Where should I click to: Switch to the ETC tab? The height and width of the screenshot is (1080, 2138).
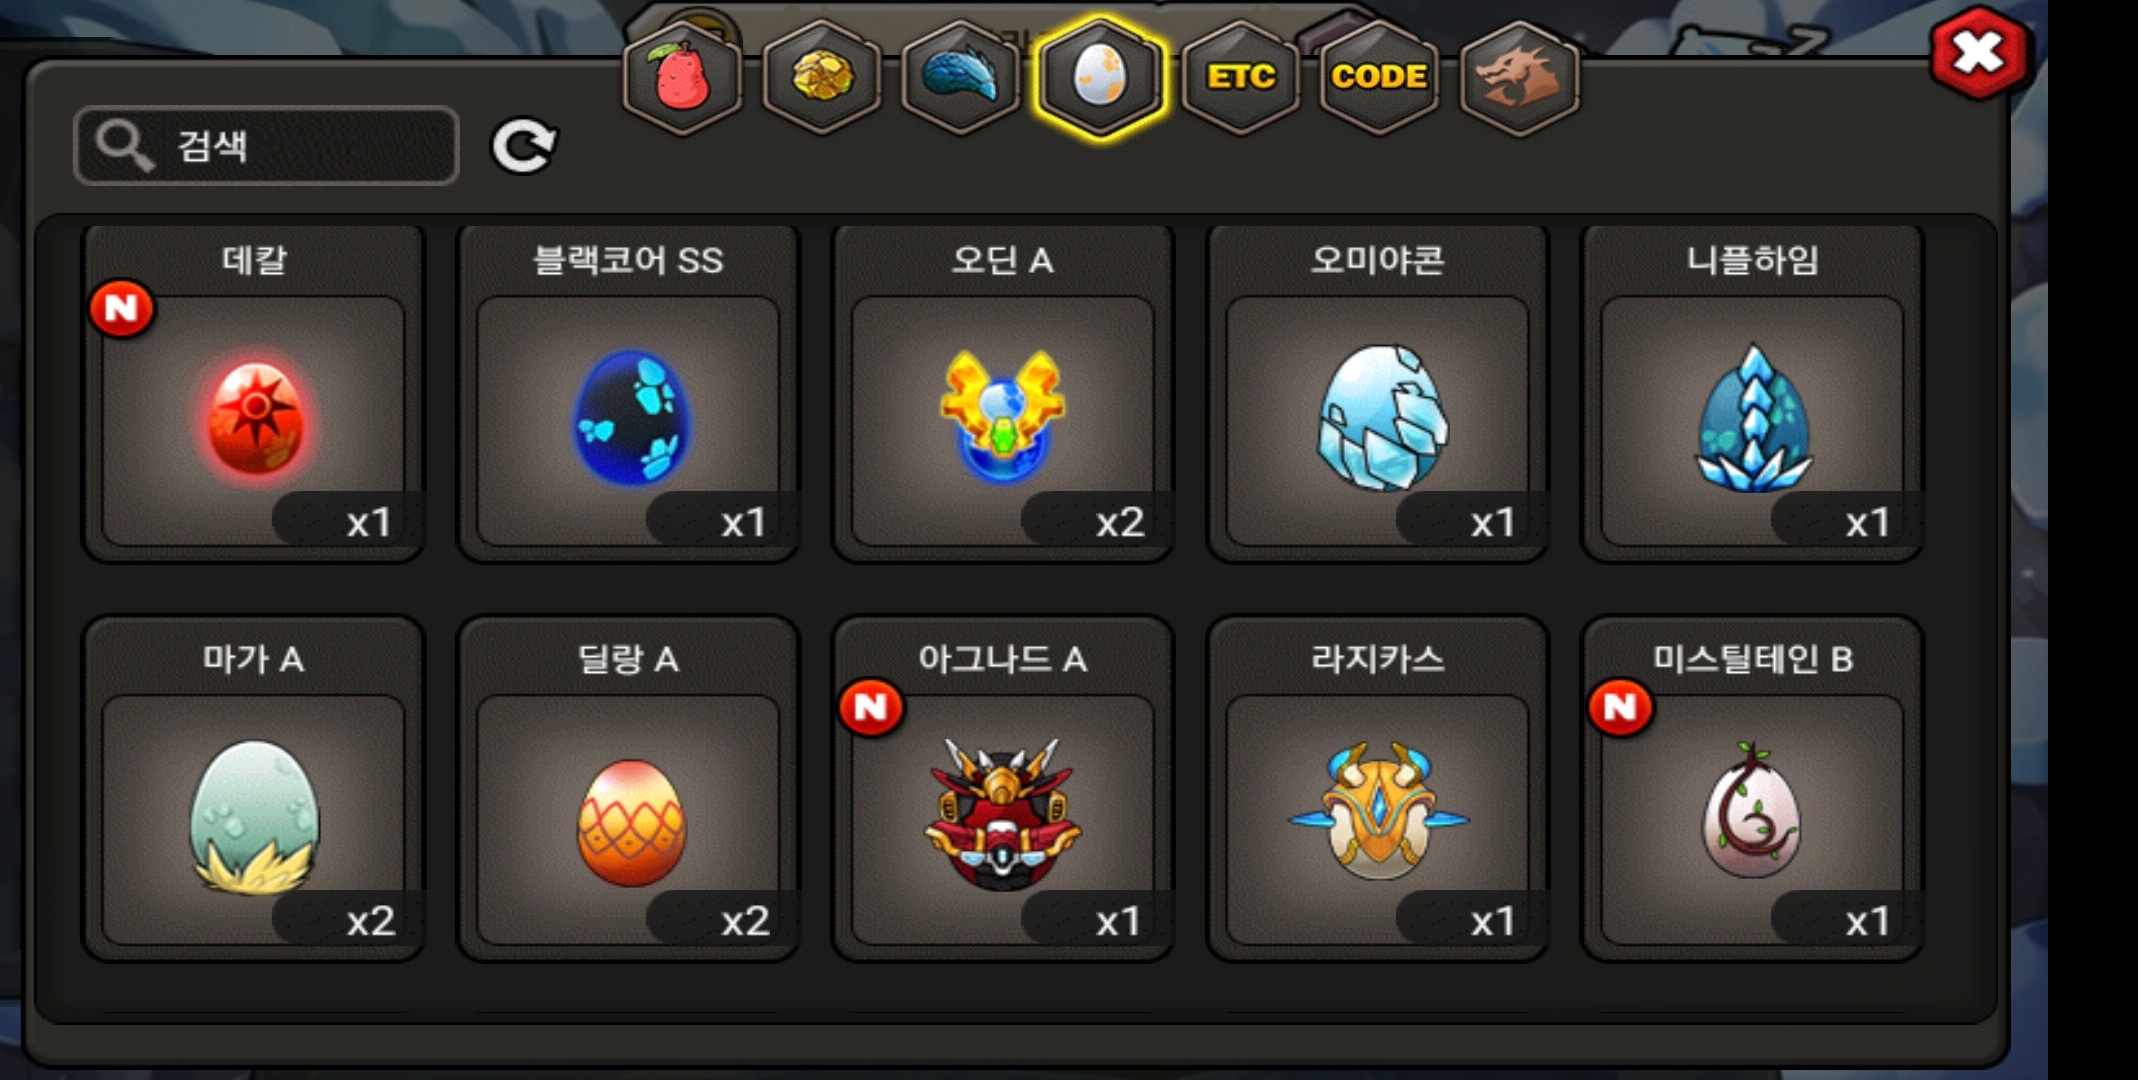coord(1240,78)
